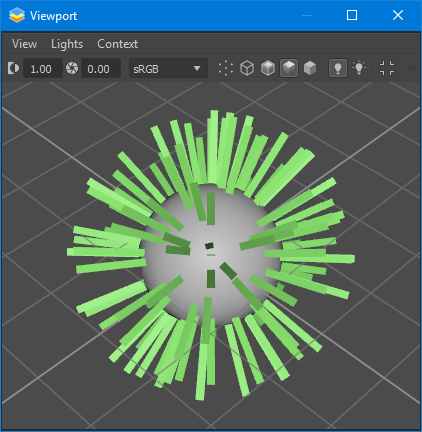Select wireframe-on-shaded cube mode
The height and width of the screenshot is (432, 422).
(x=268, y=68)
